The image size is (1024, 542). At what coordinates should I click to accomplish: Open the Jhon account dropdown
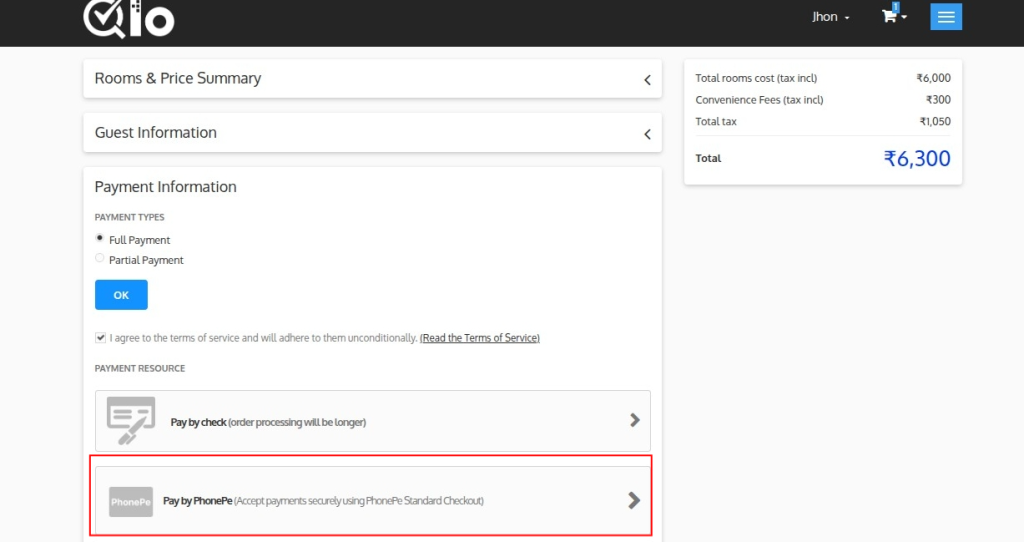831,17
